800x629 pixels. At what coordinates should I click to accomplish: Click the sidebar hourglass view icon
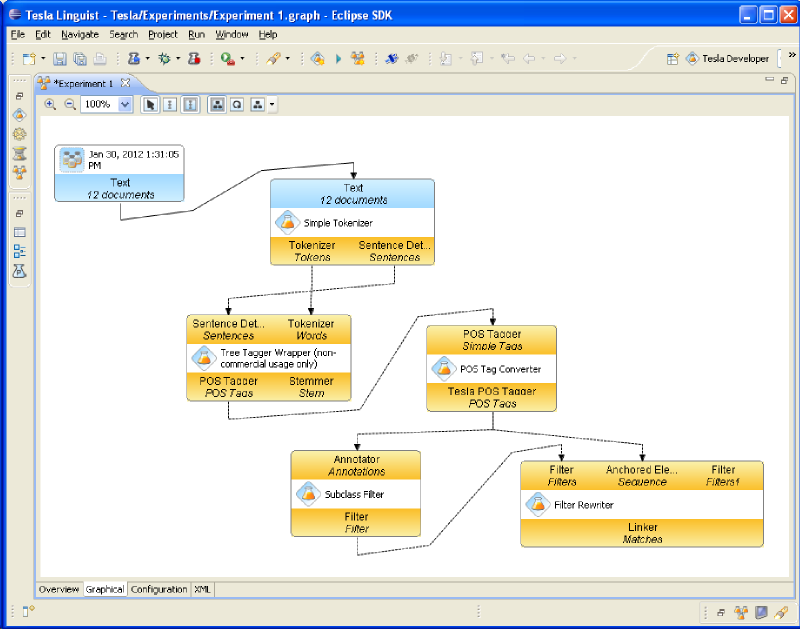tap(19, 154)
